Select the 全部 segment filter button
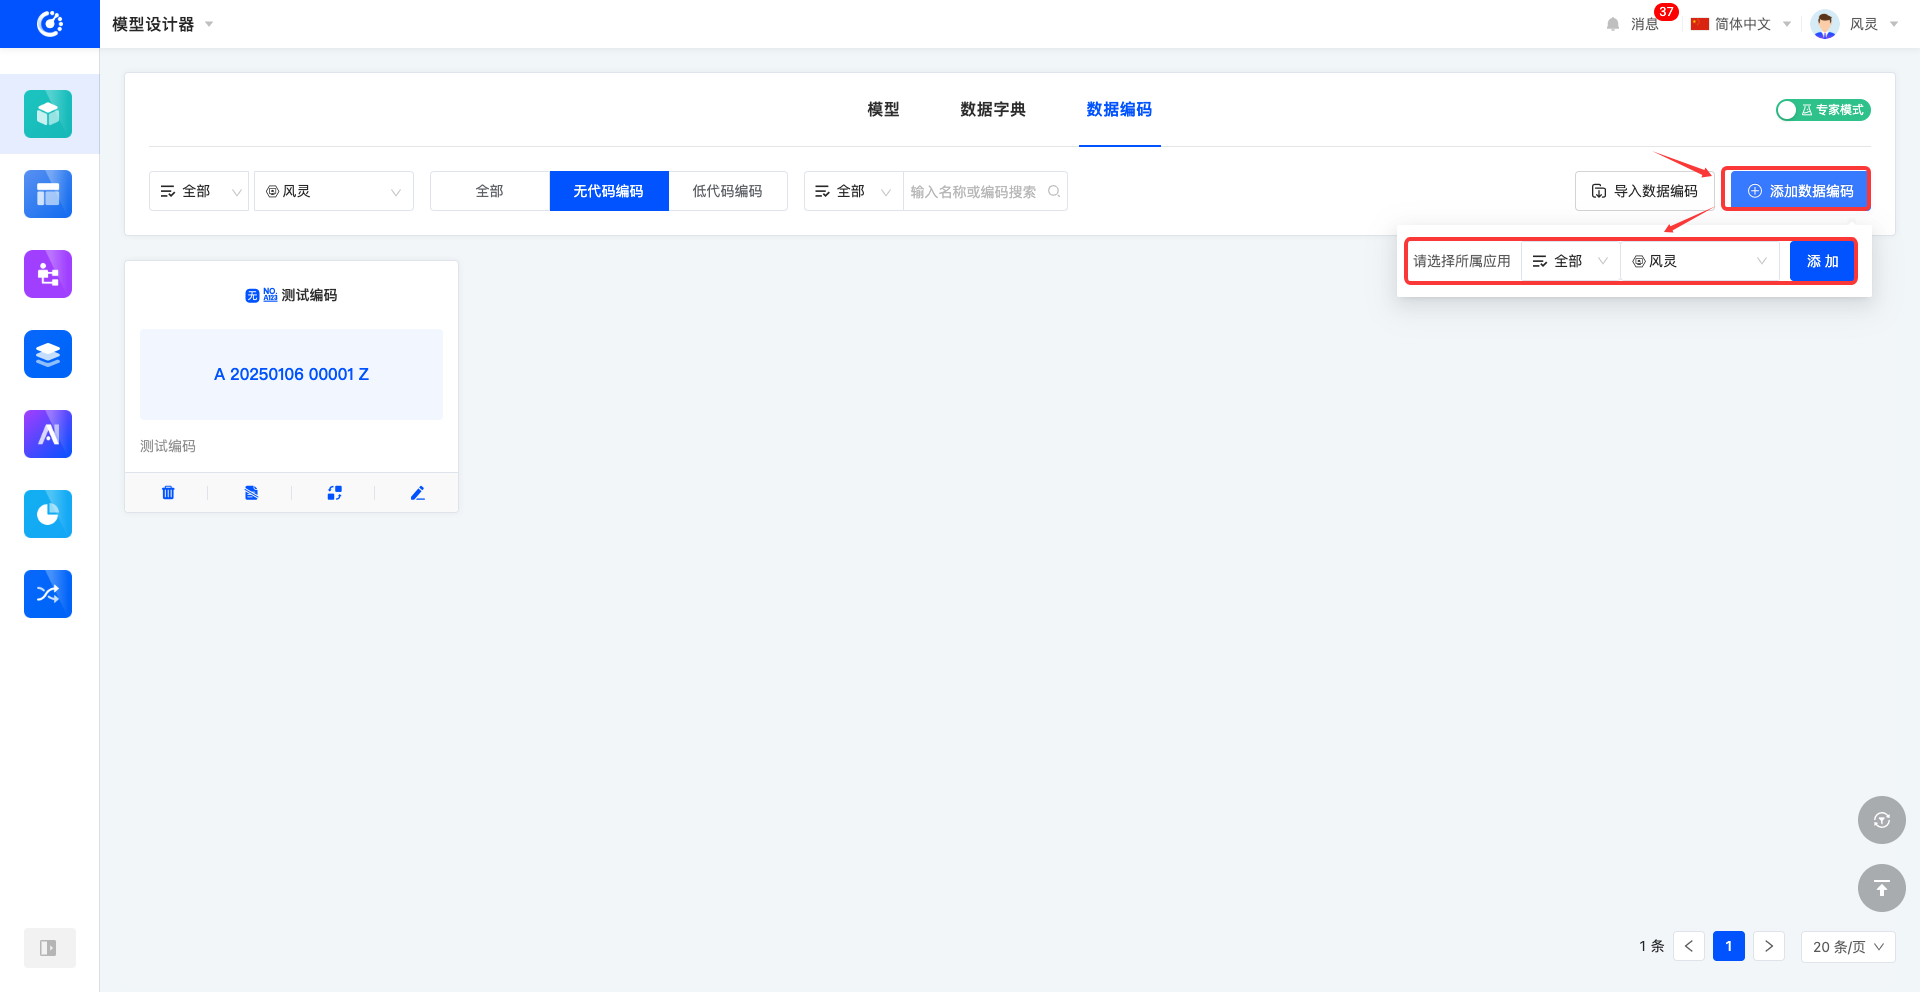 pos(489,191)
